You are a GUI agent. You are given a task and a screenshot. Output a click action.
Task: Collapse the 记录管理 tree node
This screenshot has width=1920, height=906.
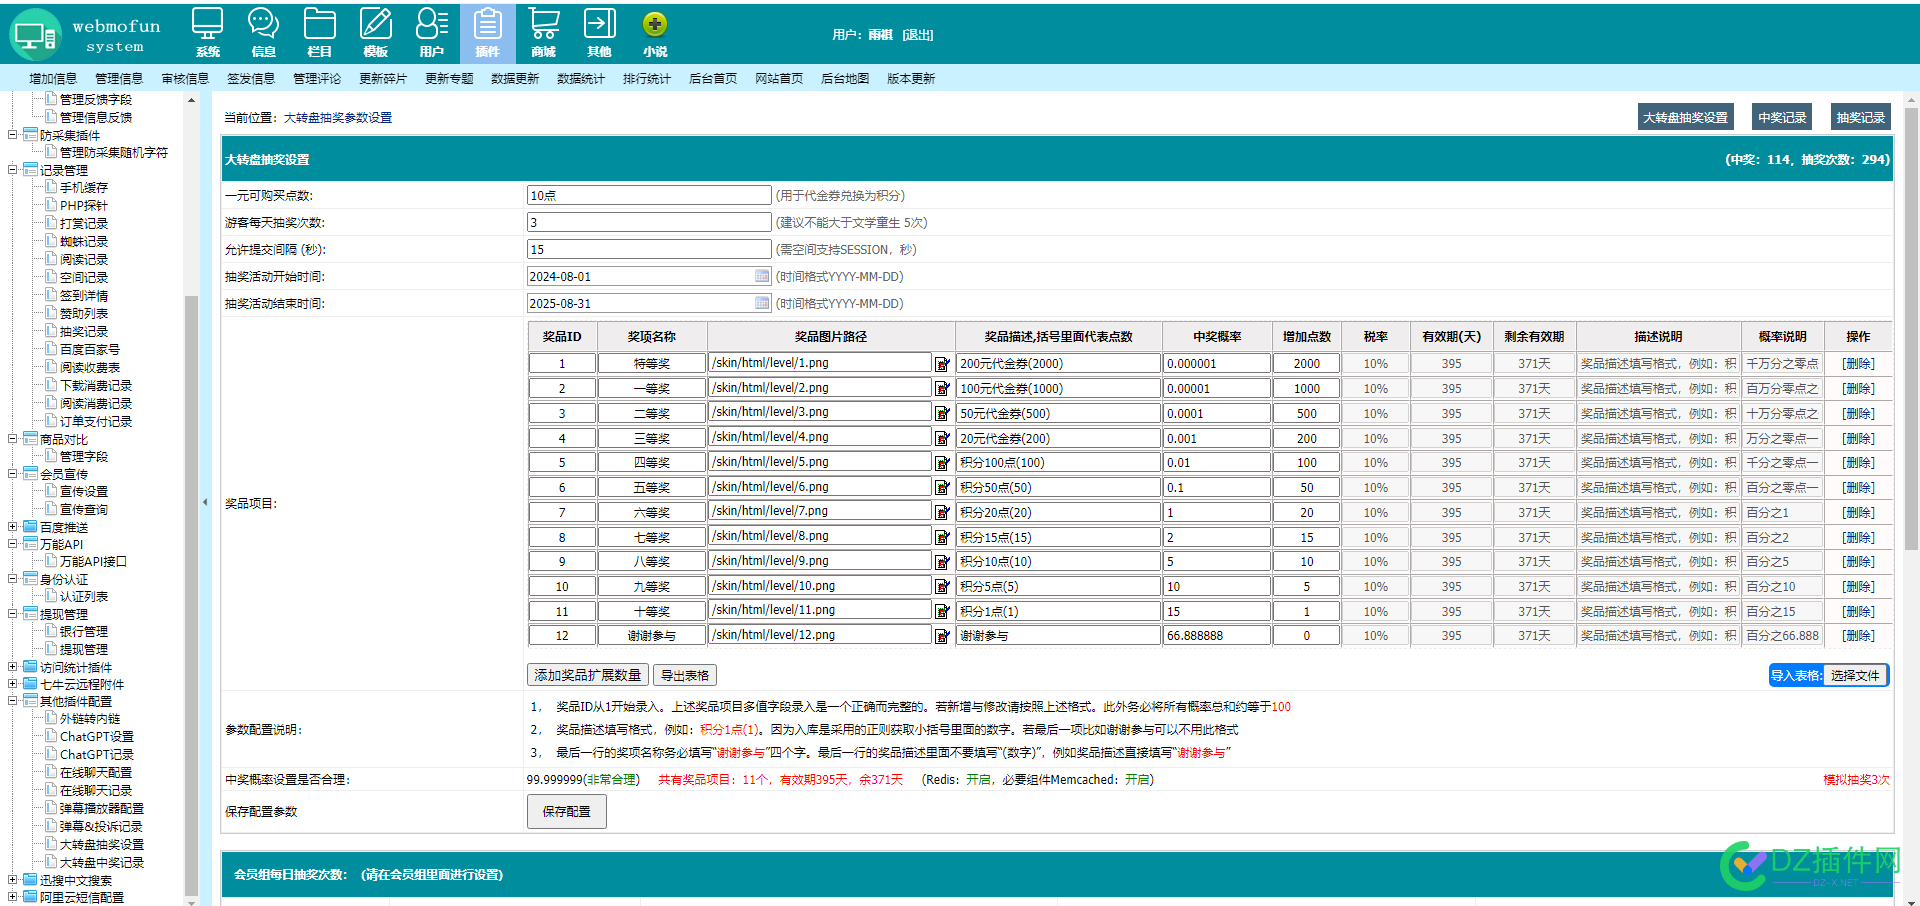pyautogui.click(x=13, y=170)
